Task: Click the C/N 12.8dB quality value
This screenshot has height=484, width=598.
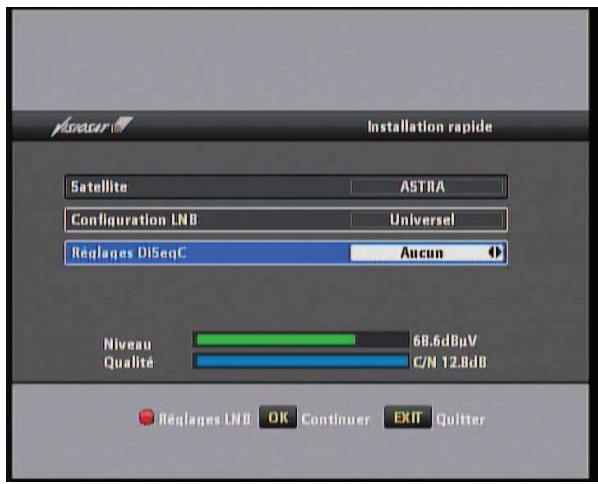Action: 450,362
